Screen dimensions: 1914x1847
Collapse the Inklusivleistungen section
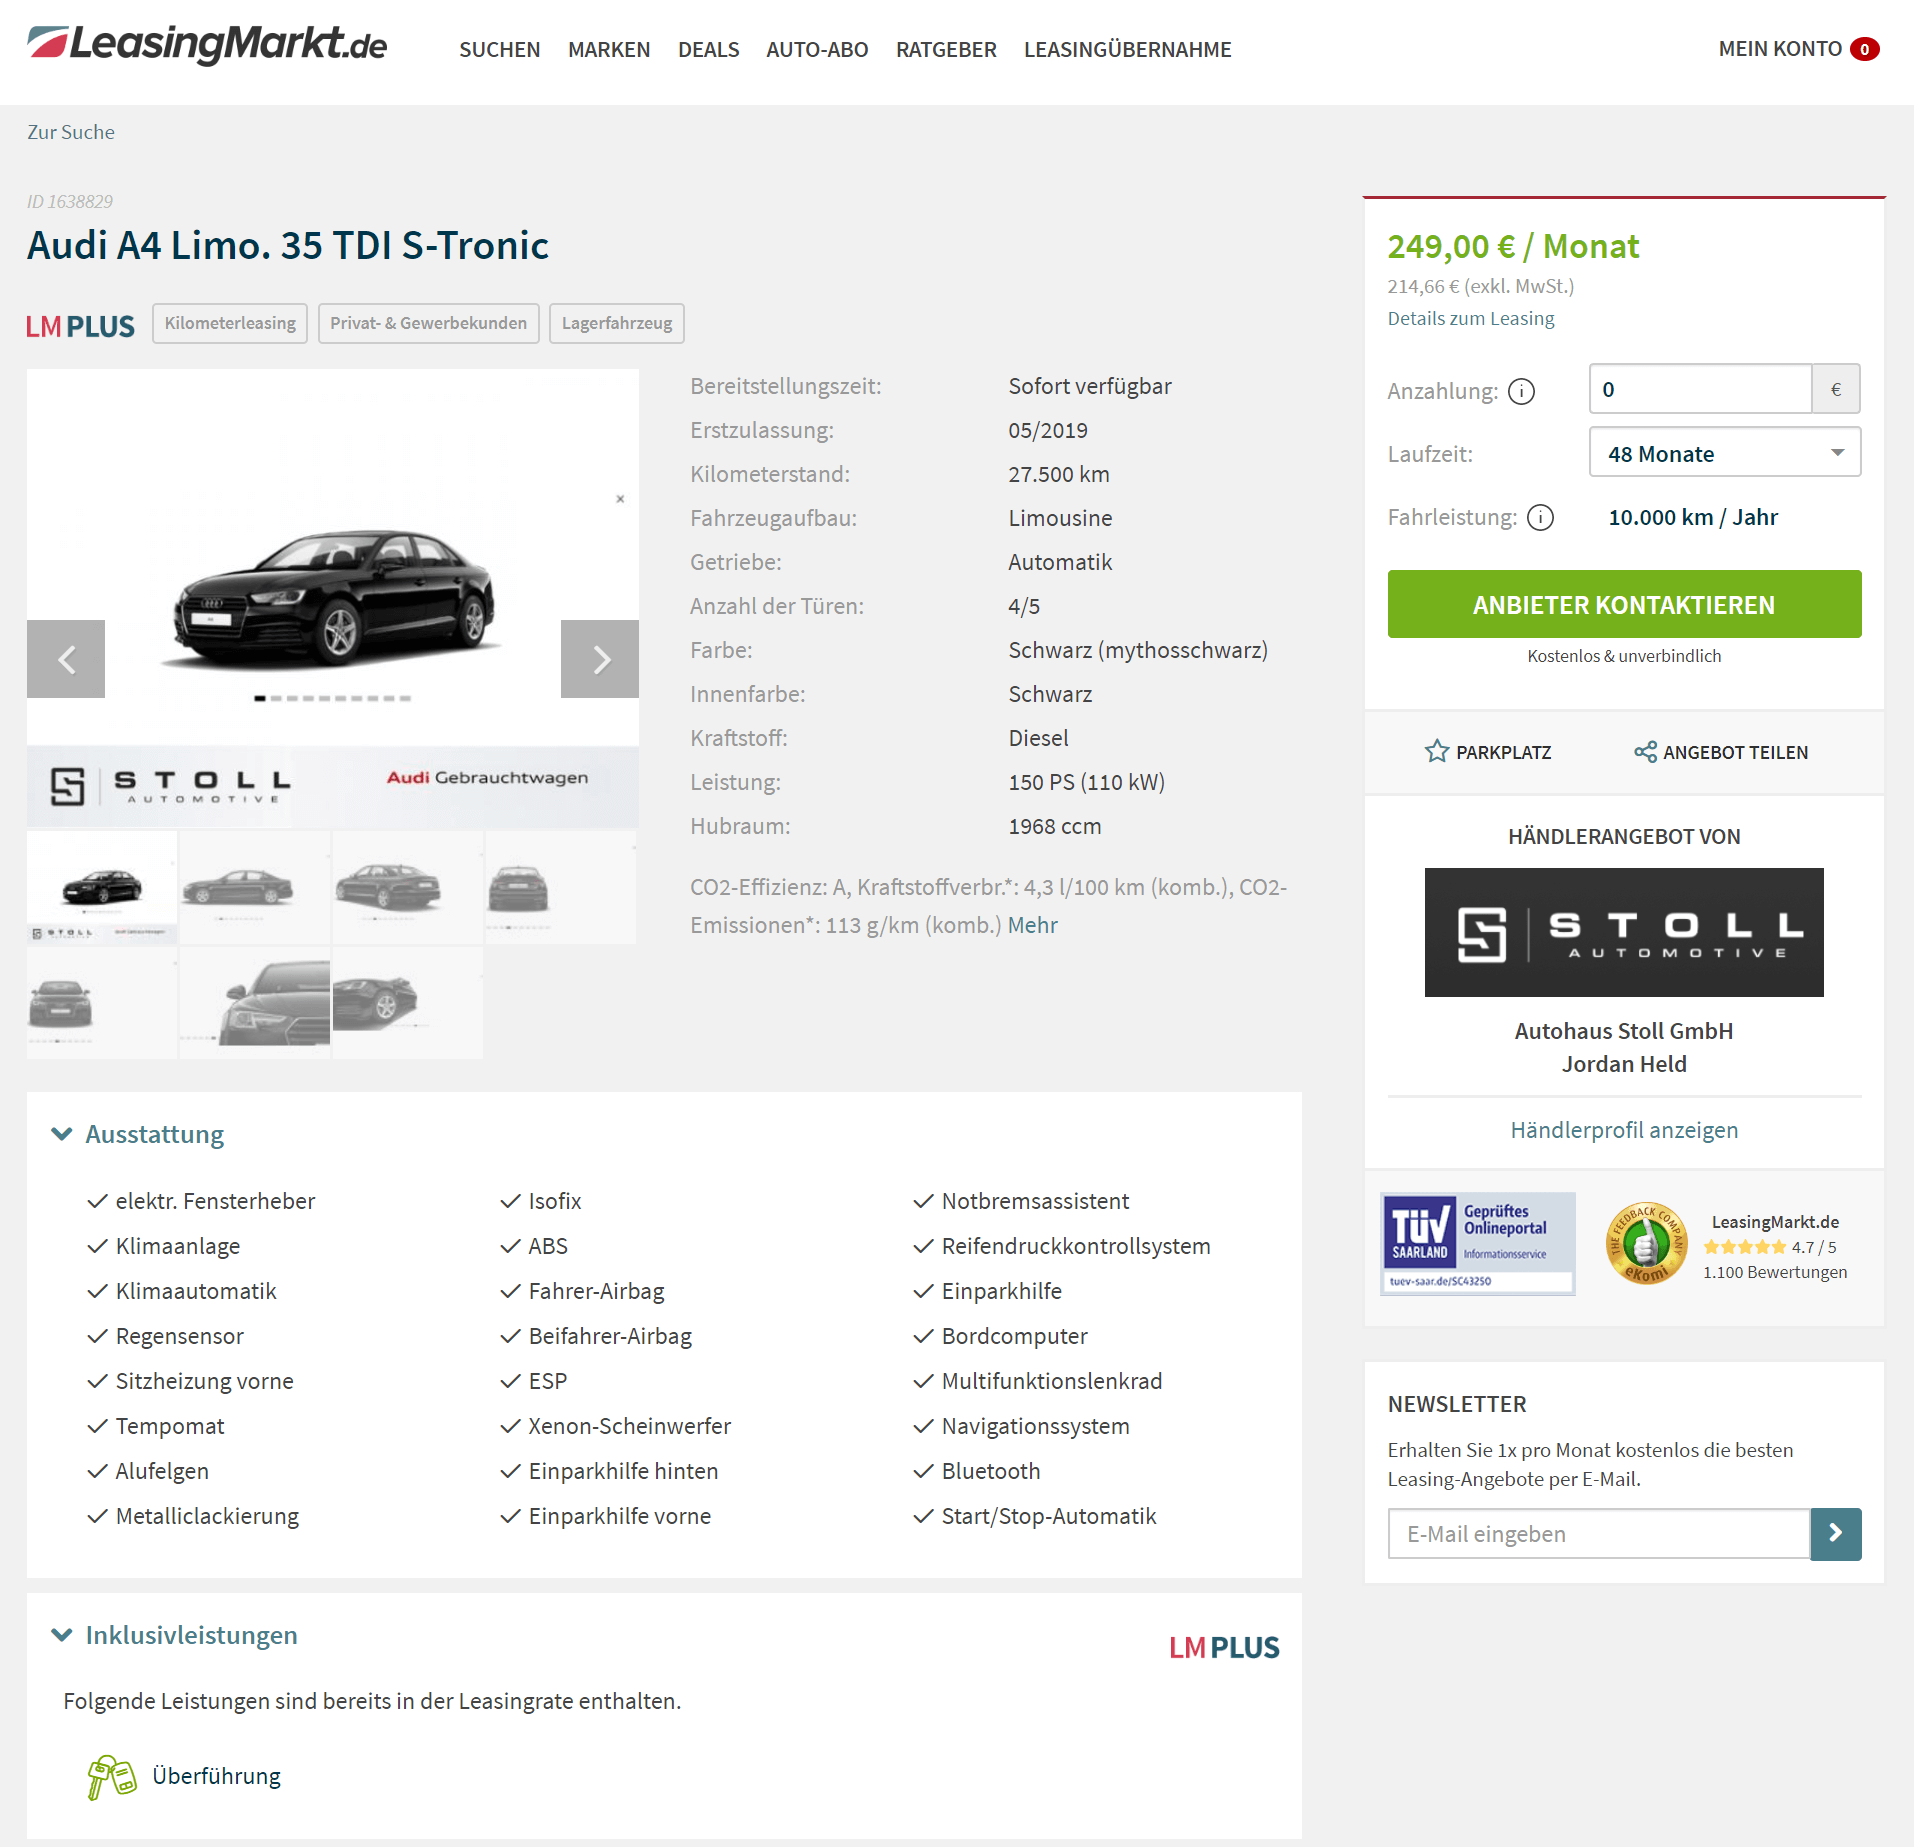tap(175, 1635)
